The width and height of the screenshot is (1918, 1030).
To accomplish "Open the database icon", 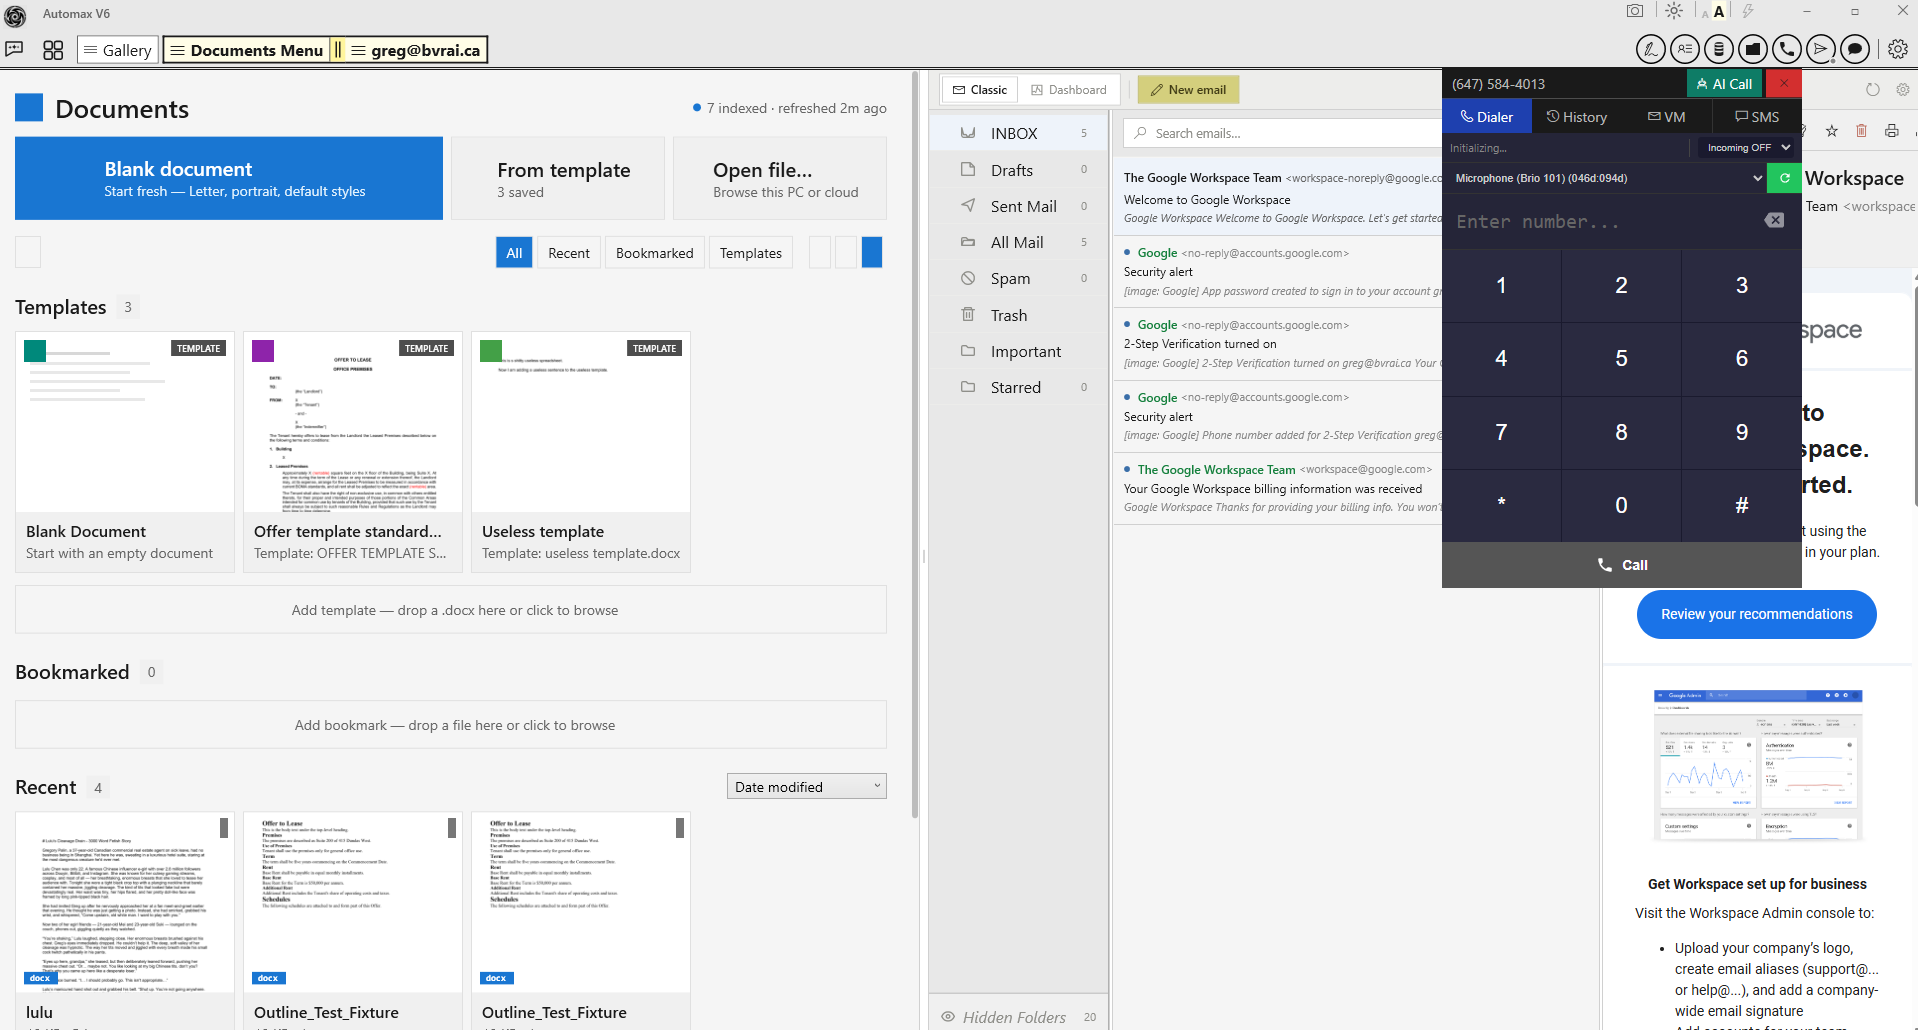I will (x=1719, y=49).
